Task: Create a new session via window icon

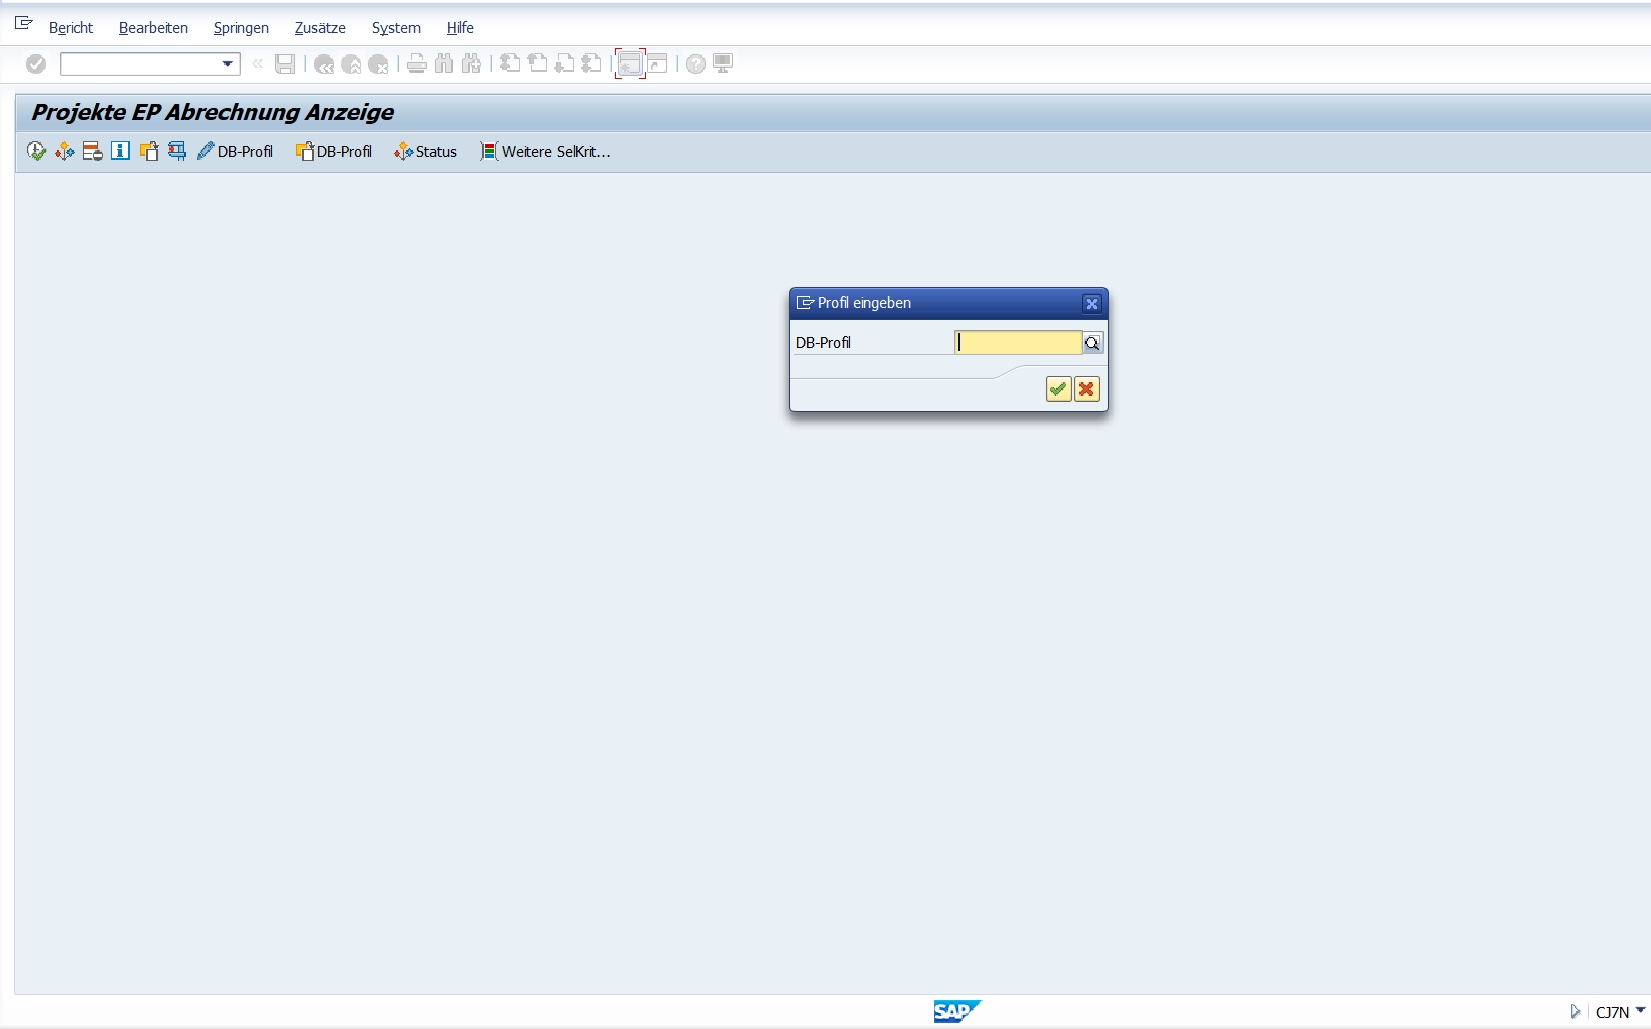Action: pos(630,64)
